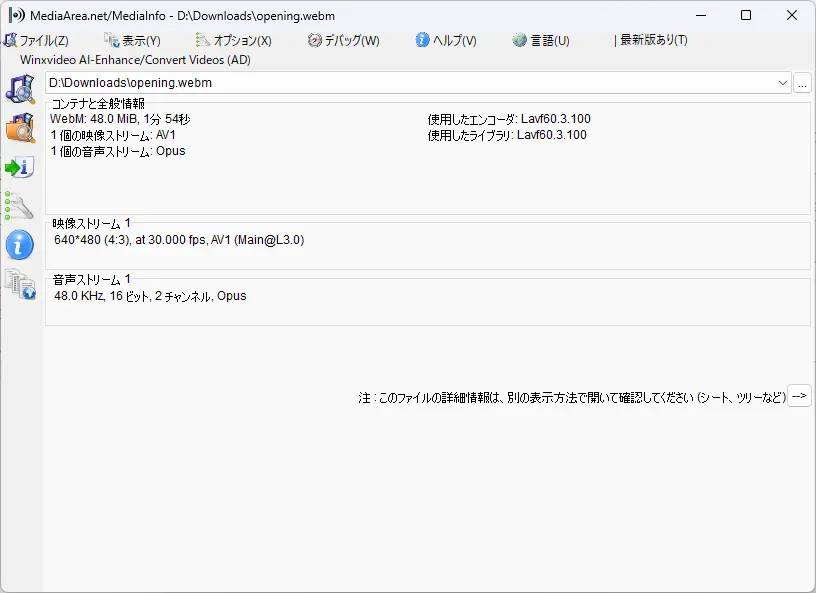This screenshot has width=816, height=593.
Task: Open the デバッグ(W) menu
Action: pos(343,40)
